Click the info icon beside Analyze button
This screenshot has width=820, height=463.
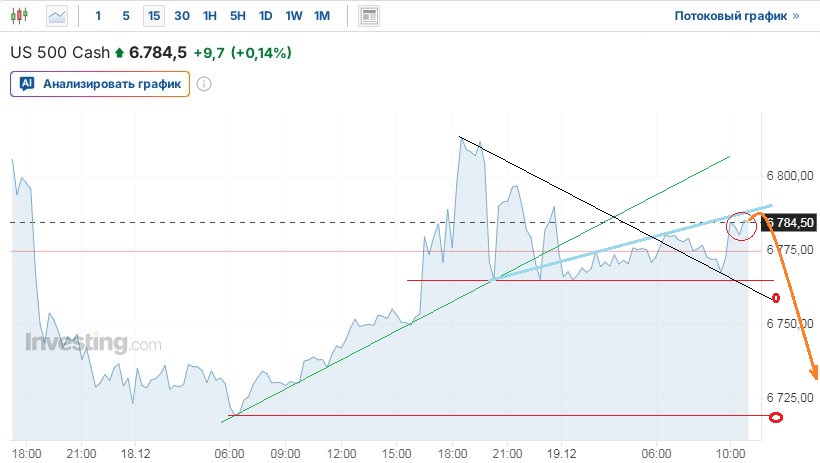pos(204,84)
